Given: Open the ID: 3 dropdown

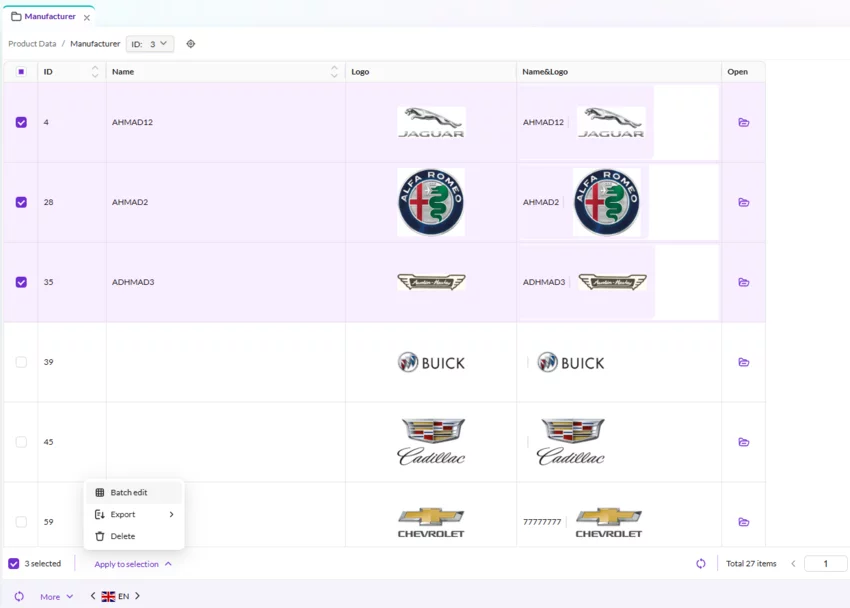Looking at the screenshot, I should pyautogui.click(x=150, y=44).
